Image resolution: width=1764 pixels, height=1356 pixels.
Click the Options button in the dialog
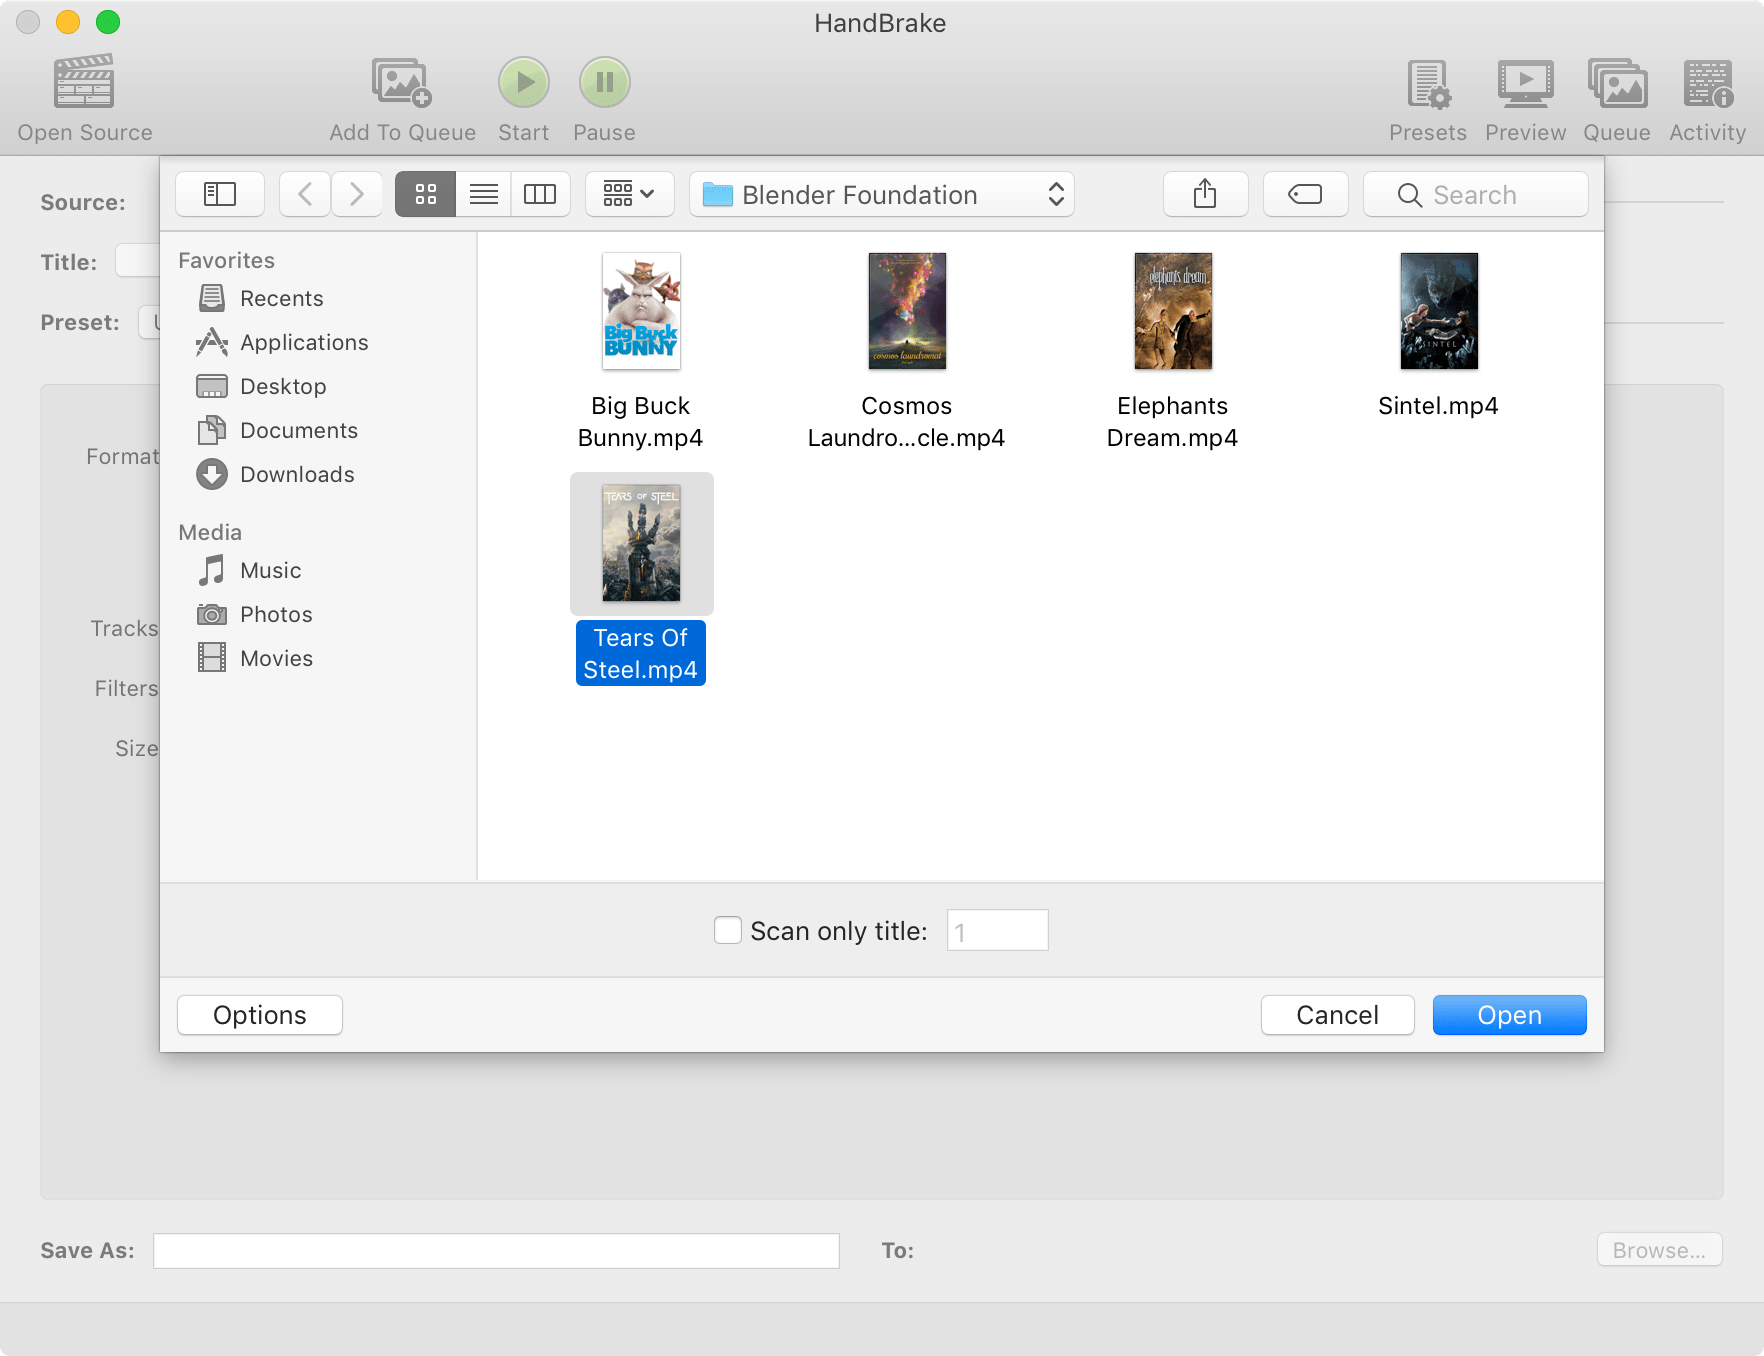click(259, 1014)
